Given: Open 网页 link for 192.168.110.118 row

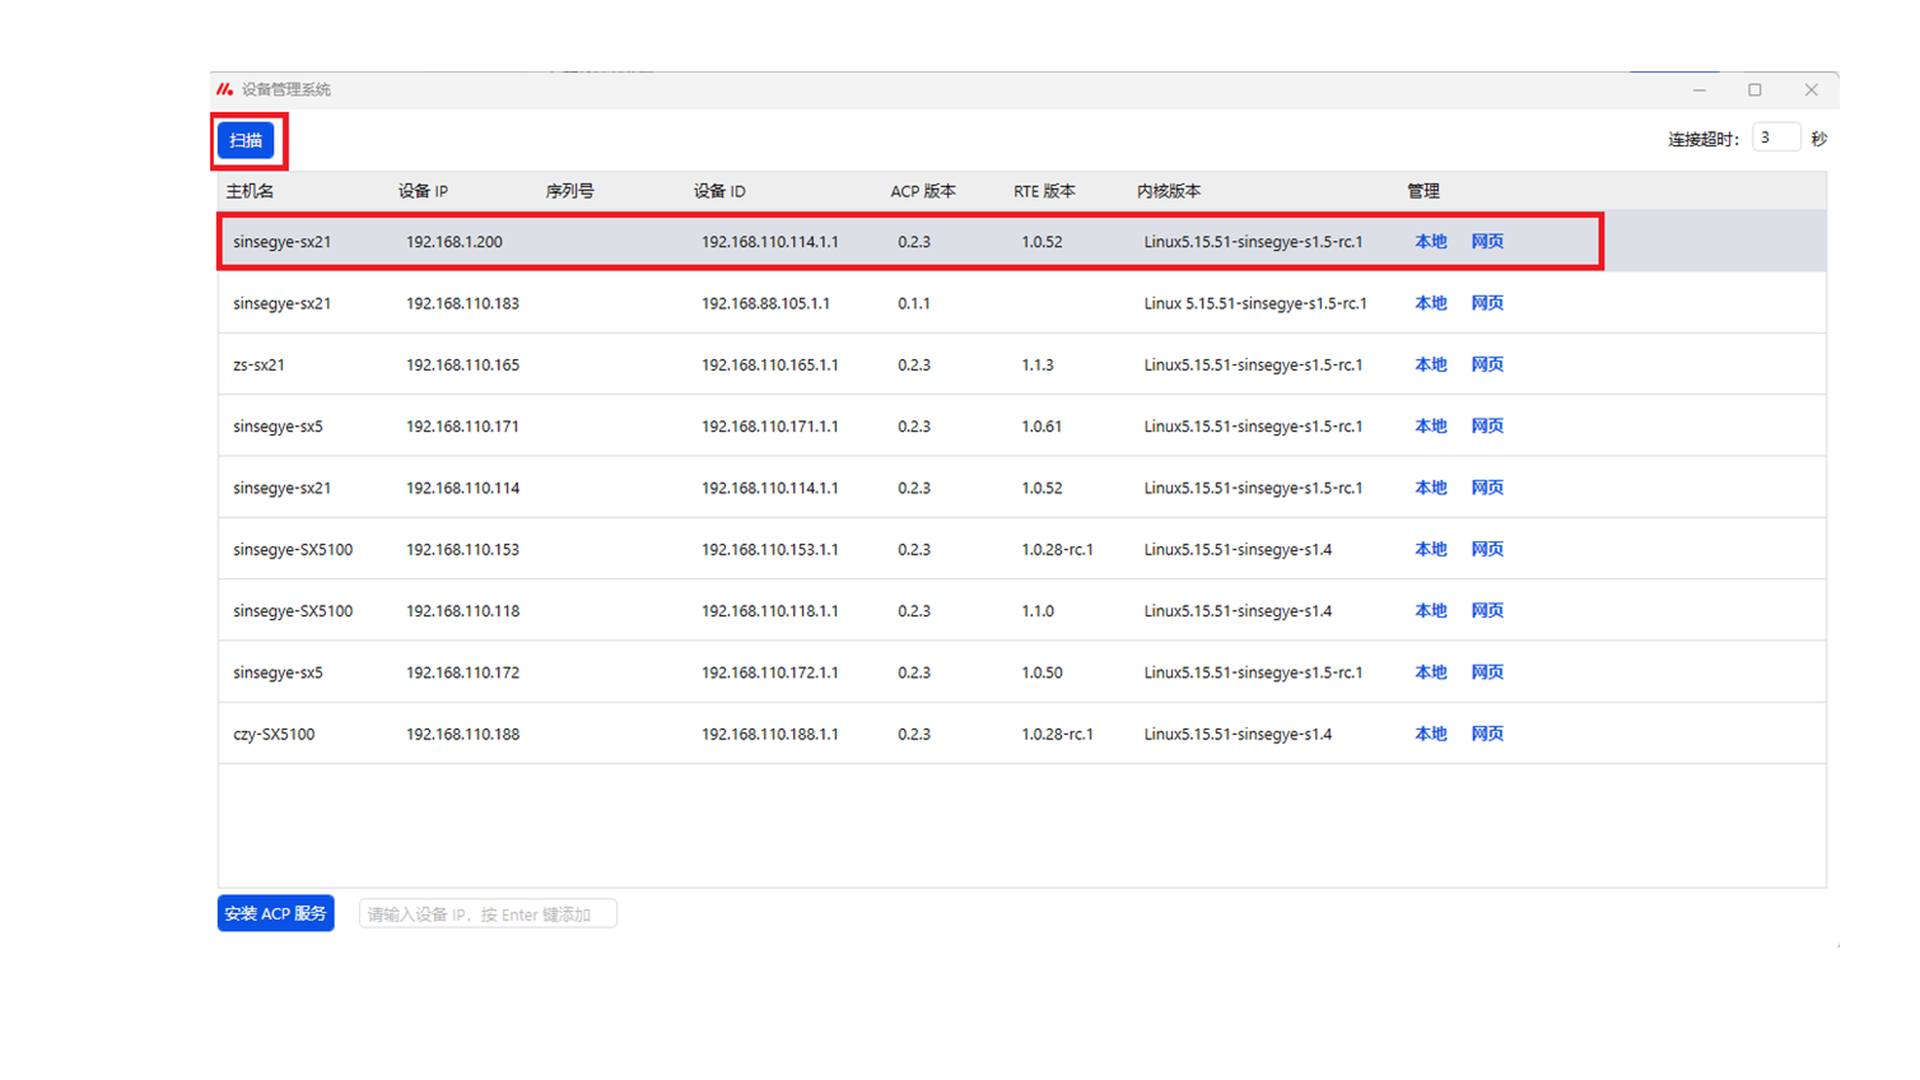Looking at the screenshot, I should point(1487,610).
